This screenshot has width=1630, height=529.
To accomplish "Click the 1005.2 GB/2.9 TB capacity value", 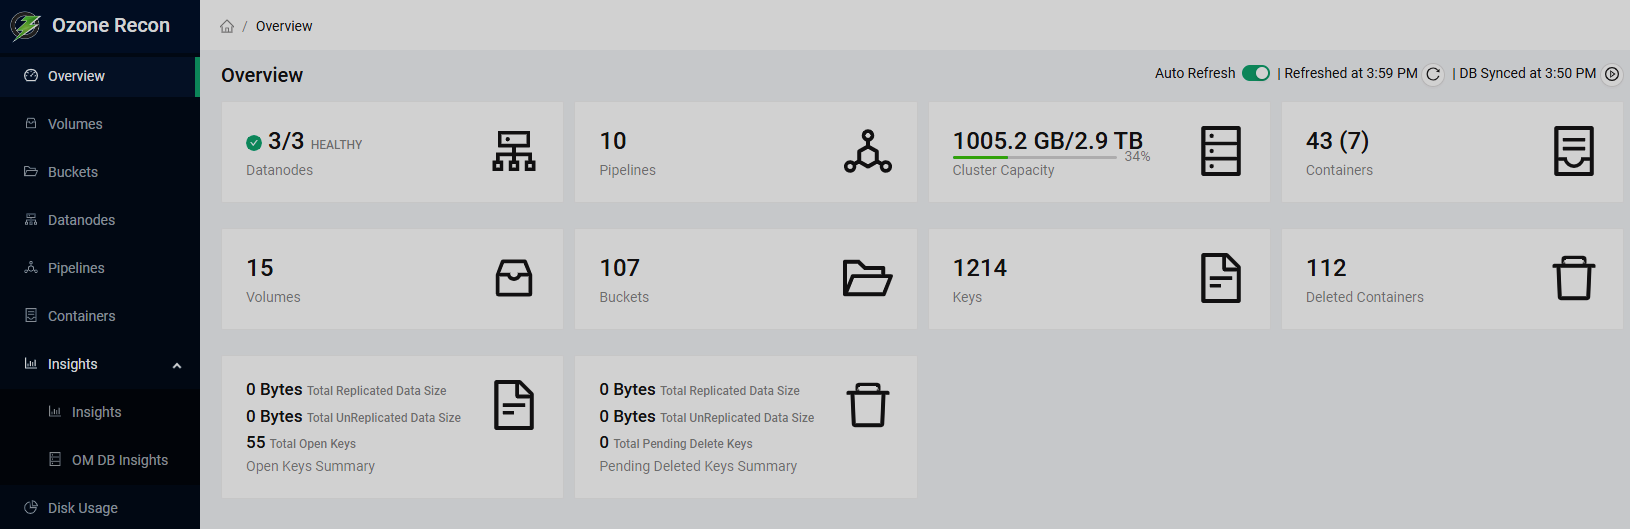I will click(1047, 141).
